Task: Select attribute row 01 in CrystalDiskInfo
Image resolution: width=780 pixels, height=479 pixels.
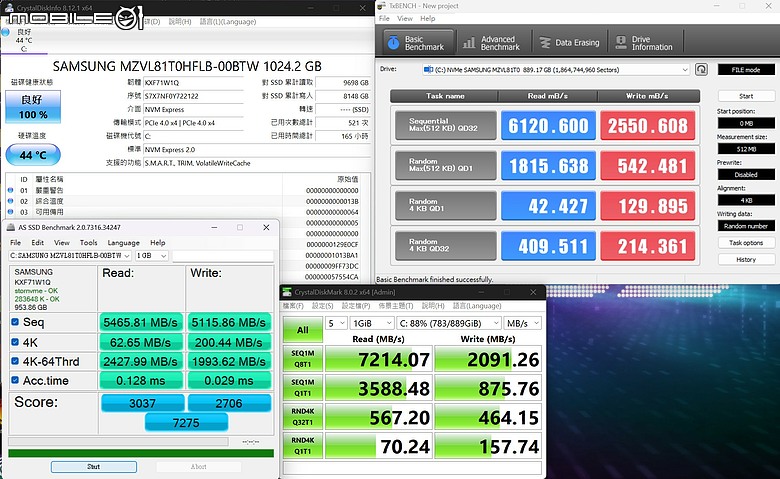Action: 183,190
